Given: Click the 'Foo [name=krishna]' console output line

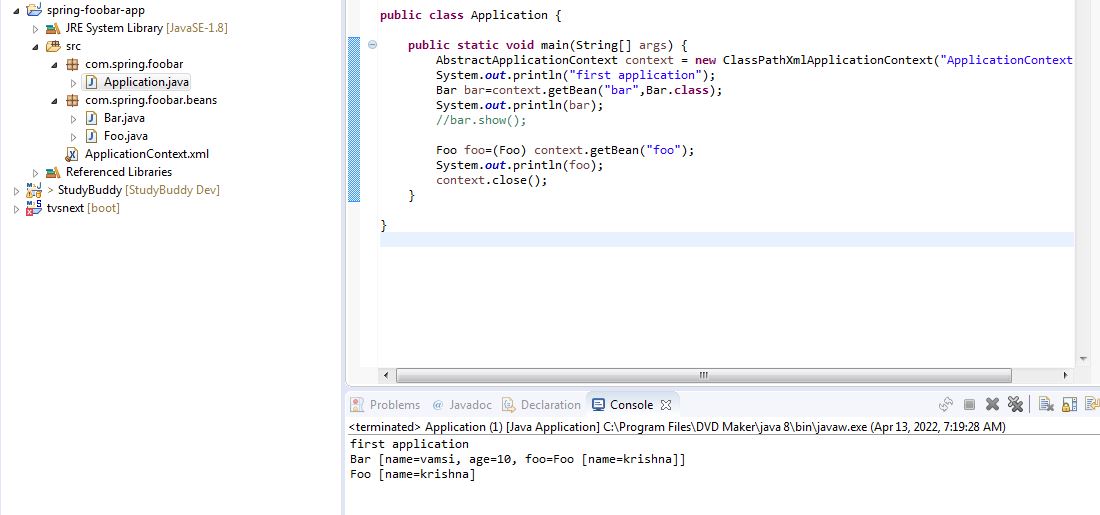Looking at the screenshot, I should click(x=412, y=475).
